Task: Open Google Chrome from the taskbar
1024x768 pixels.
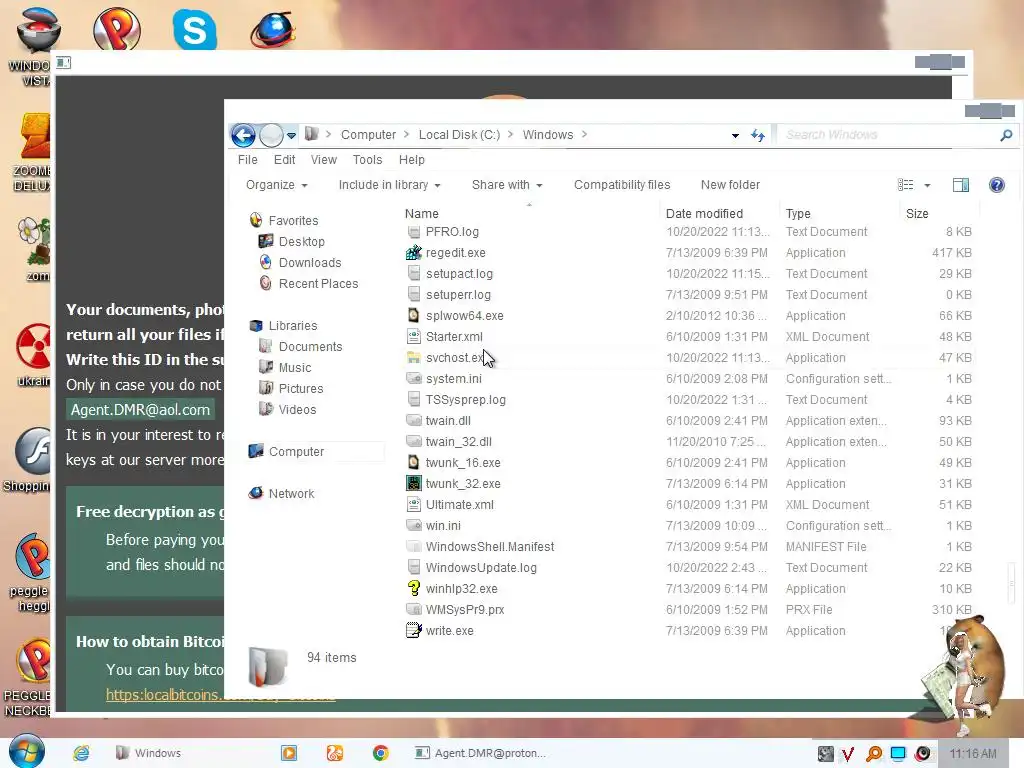Action: pyautogui.click(x=381, y=753)
